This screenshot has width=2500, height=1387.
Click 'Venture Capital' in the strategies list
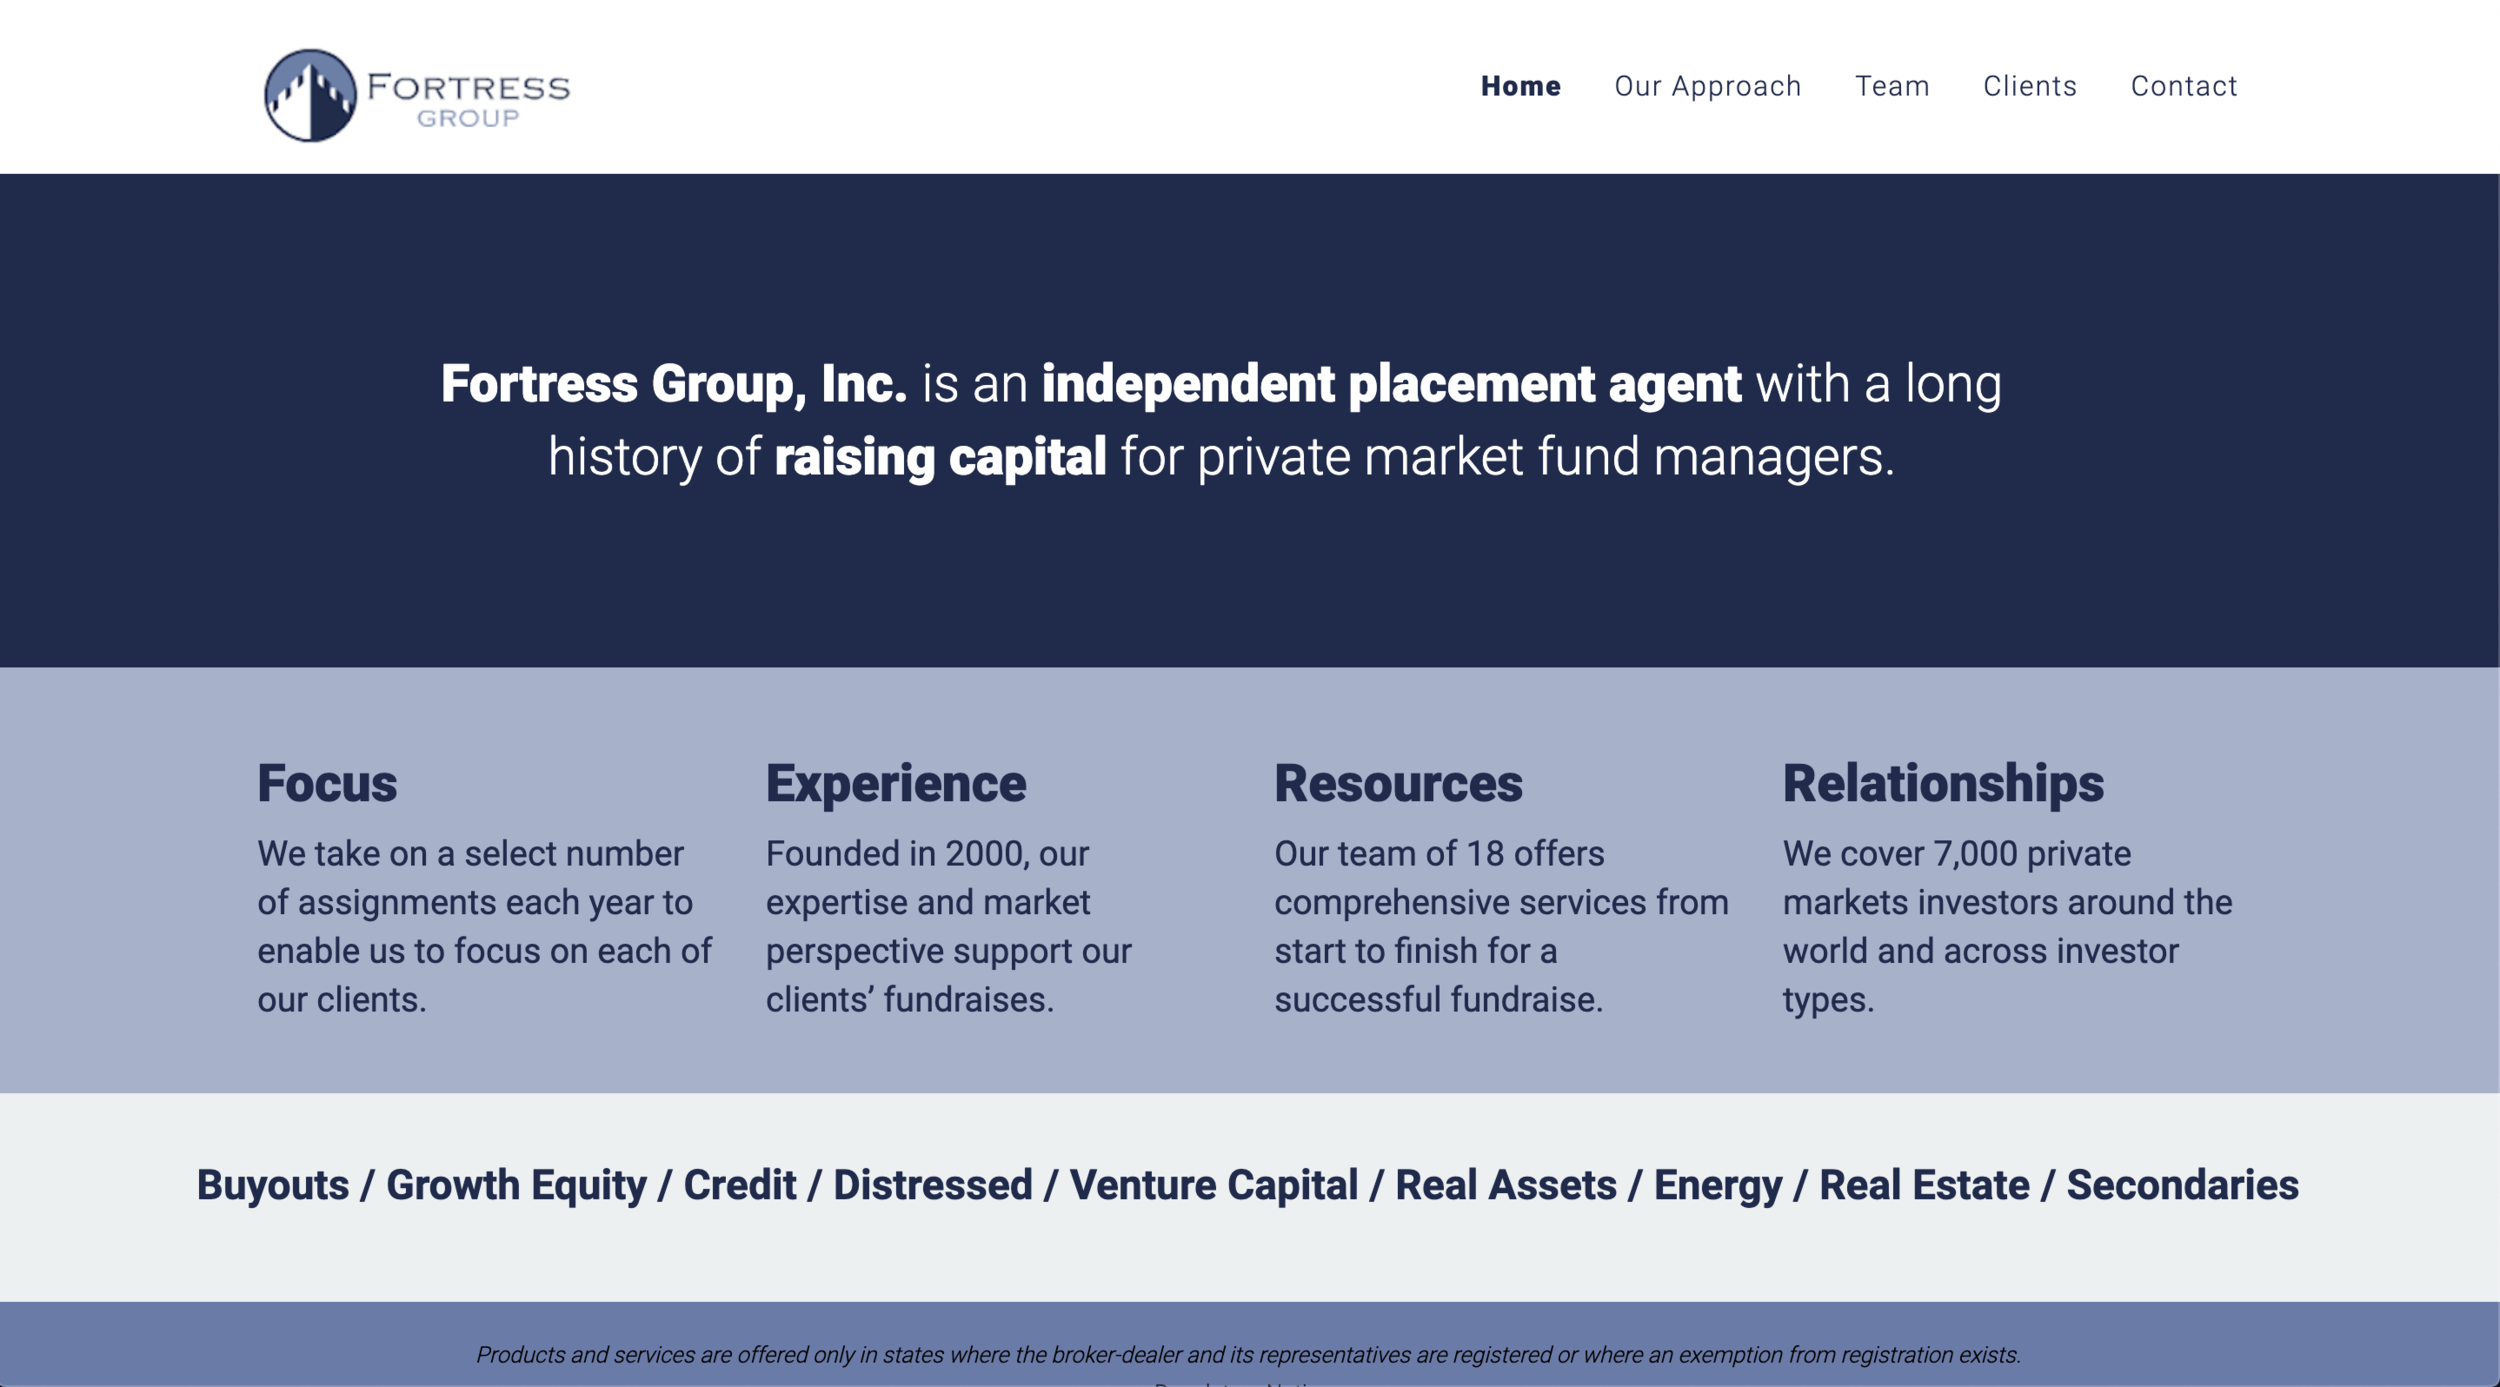point(1213,1185)
